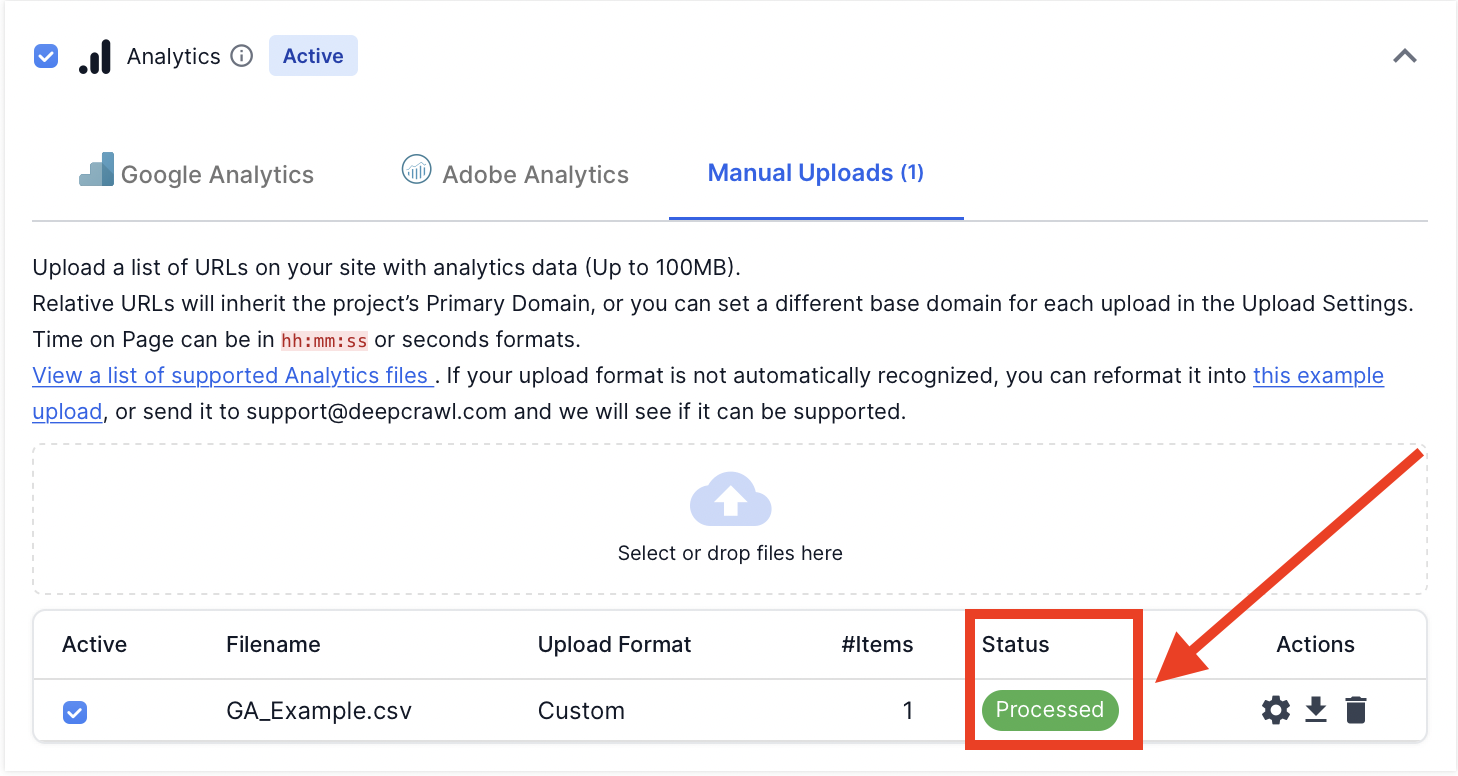Viewport: 1458px width, 776px height.
Task: Click the Analytics bar chart icon
Action: 94,56
